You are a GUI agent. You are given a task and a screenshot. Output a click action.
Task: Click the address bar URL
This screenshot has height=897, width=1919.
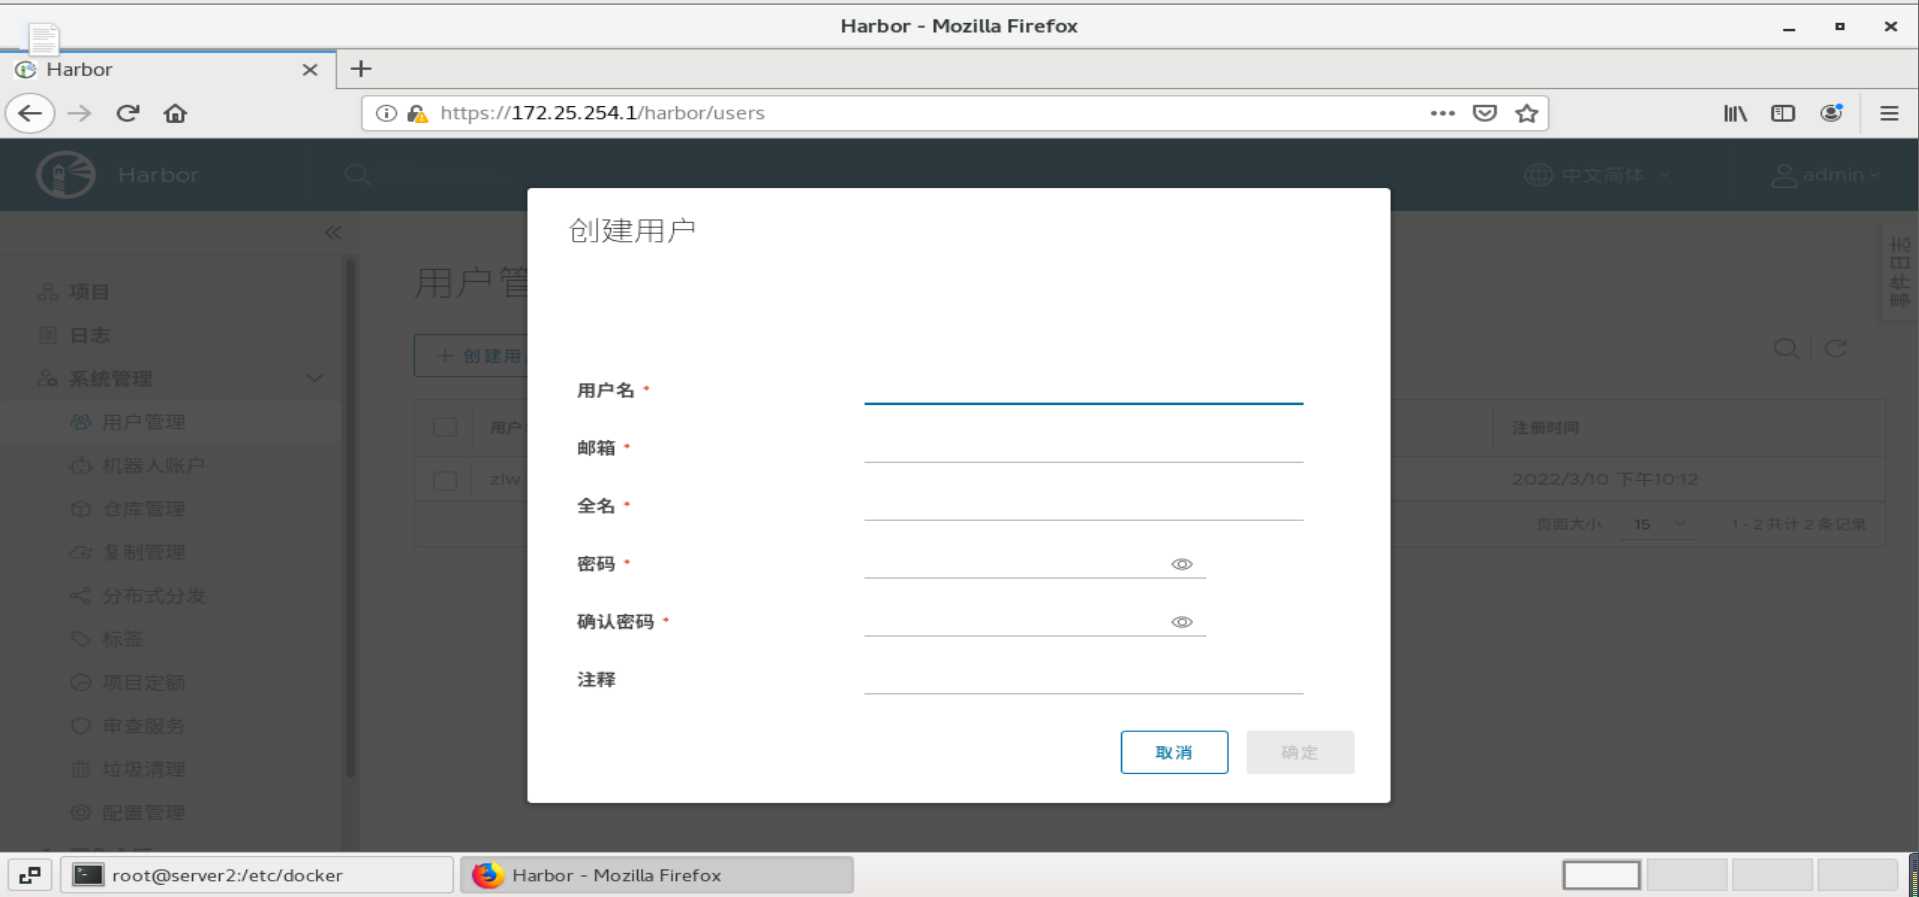click(x=602, y=113)
